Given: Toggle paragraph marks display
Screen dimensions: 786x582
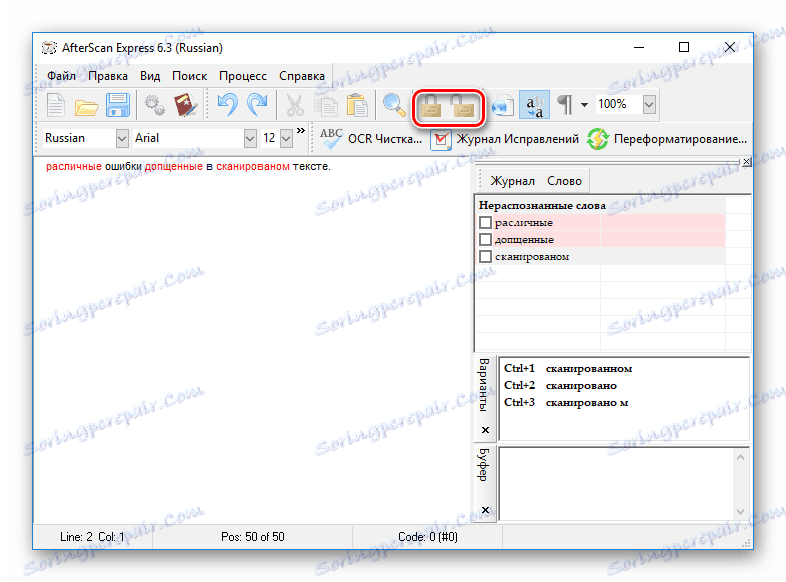Looking at the screenshot, I should (565, 105).
